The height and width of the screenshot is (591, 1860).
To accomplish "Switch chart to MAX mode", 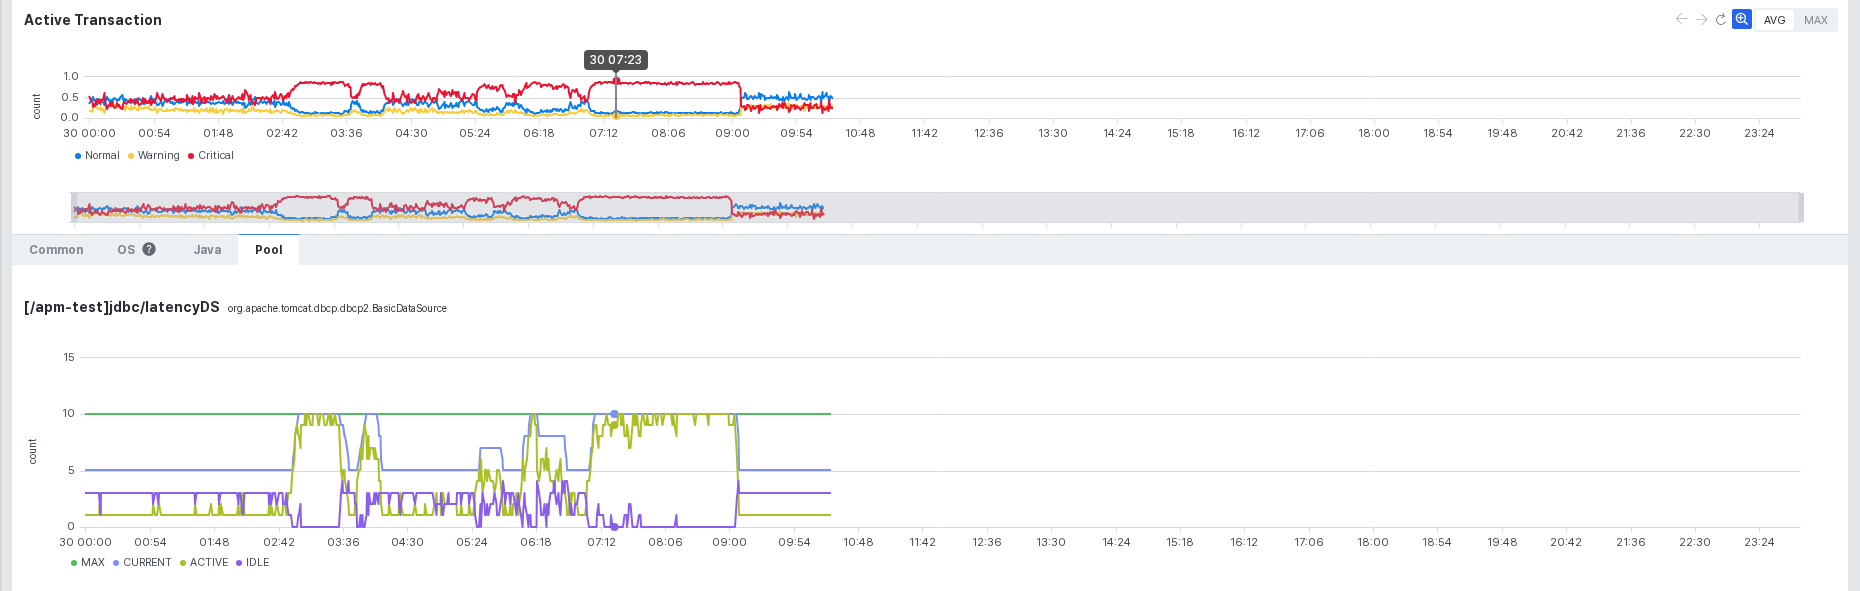I will click(1816, 20).
